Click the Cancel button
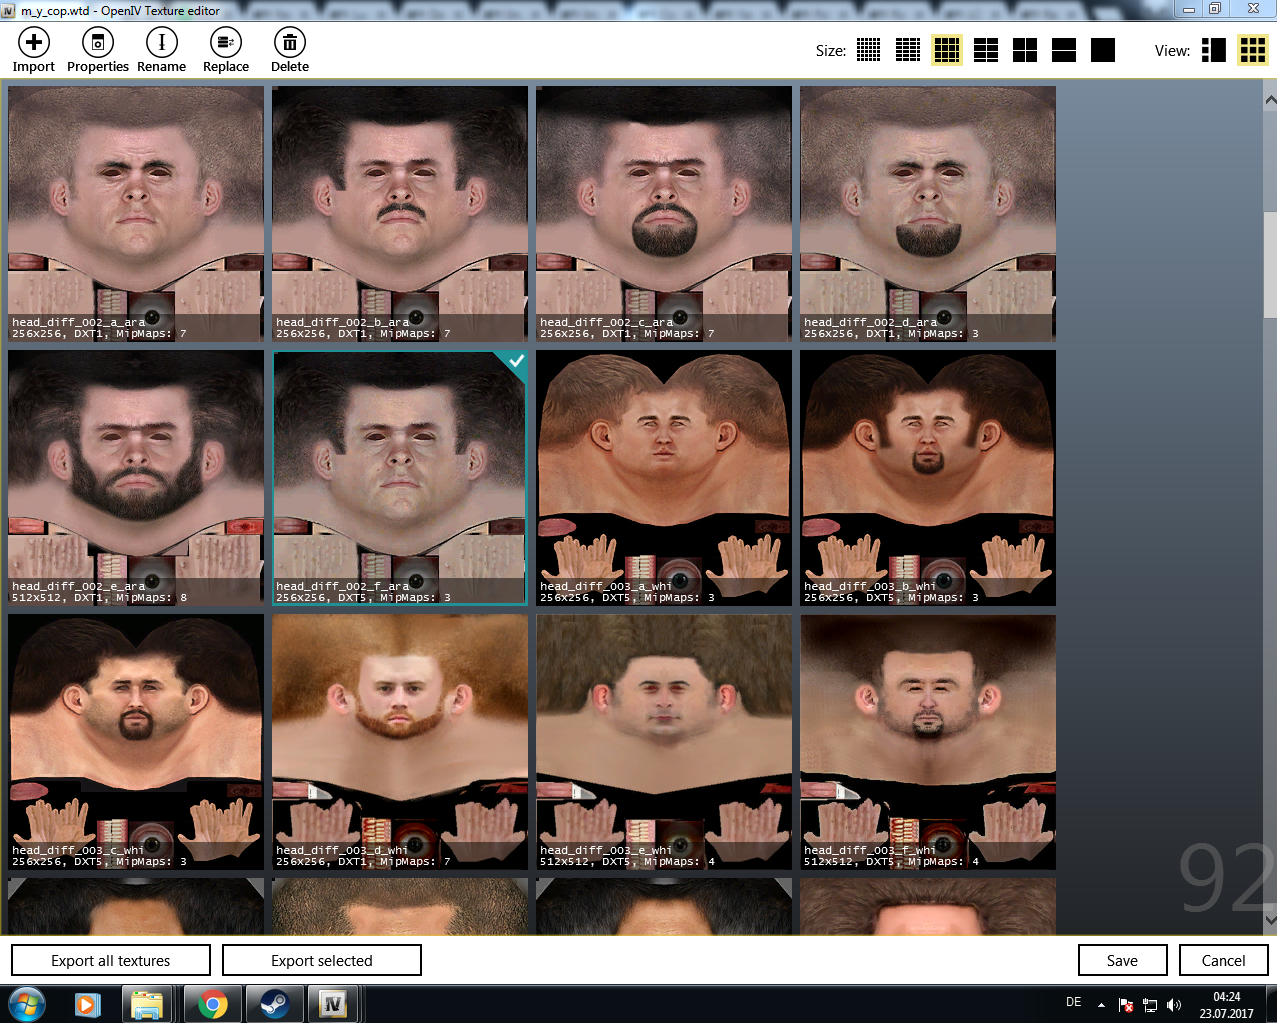The width and height of the screenshot is (1277, 1023). point(1223,960)
